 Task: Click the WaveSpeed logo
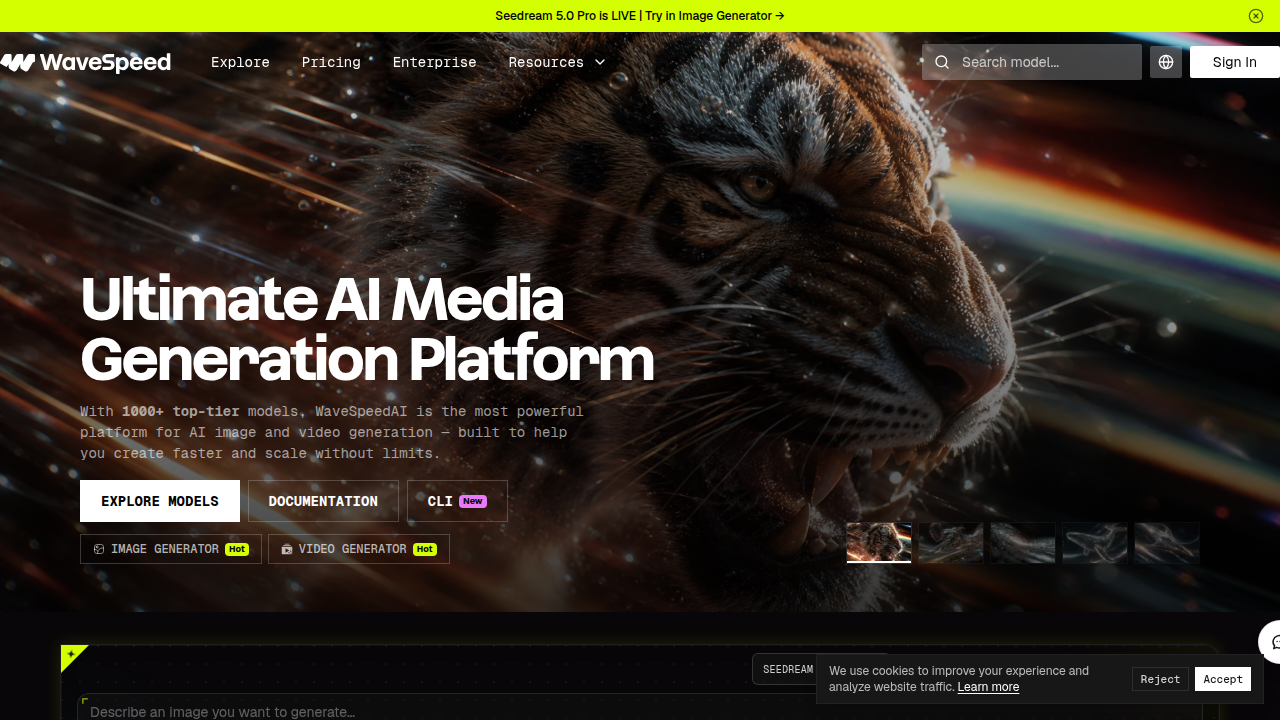pos(86,62)
